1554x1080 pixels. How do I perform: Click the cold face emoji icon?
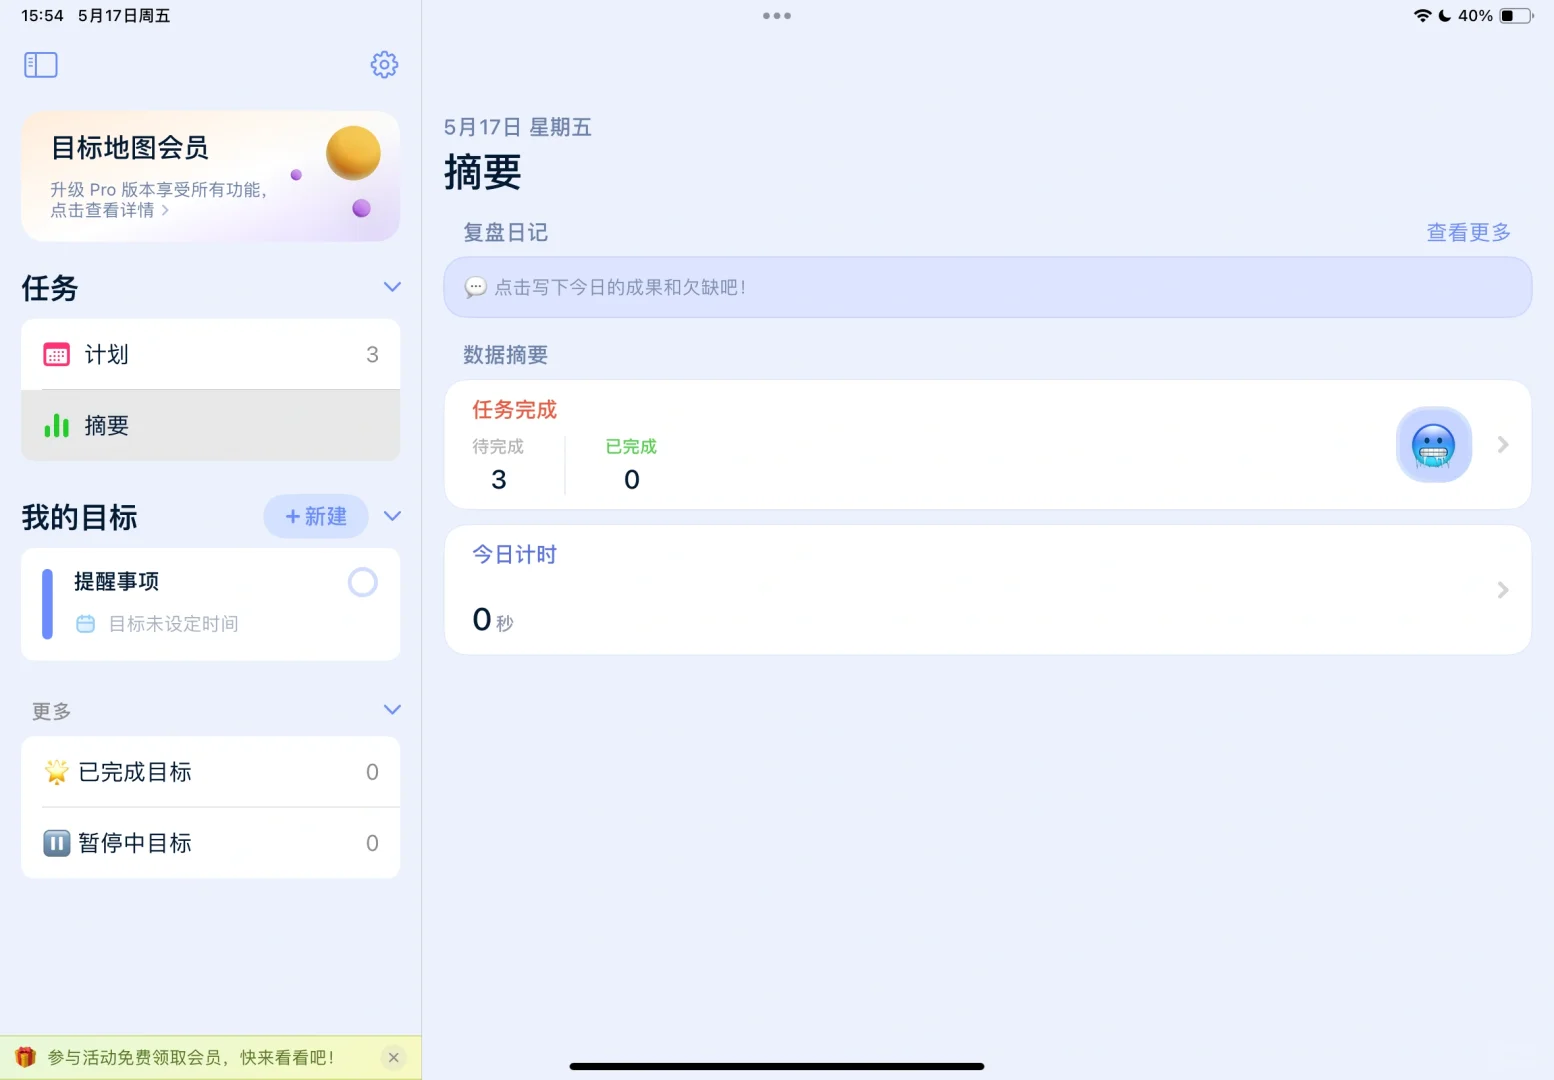point(1433,445)
